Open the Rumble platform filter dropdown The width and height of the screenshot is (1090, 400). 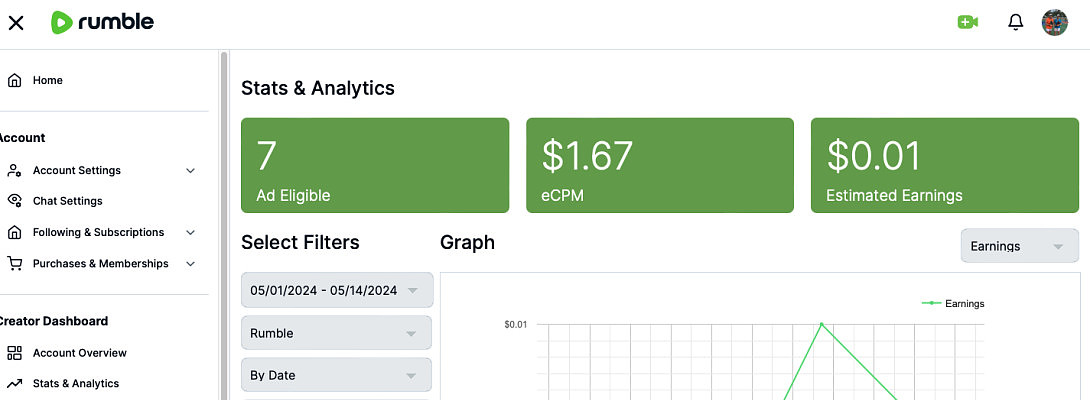(337, 333)
